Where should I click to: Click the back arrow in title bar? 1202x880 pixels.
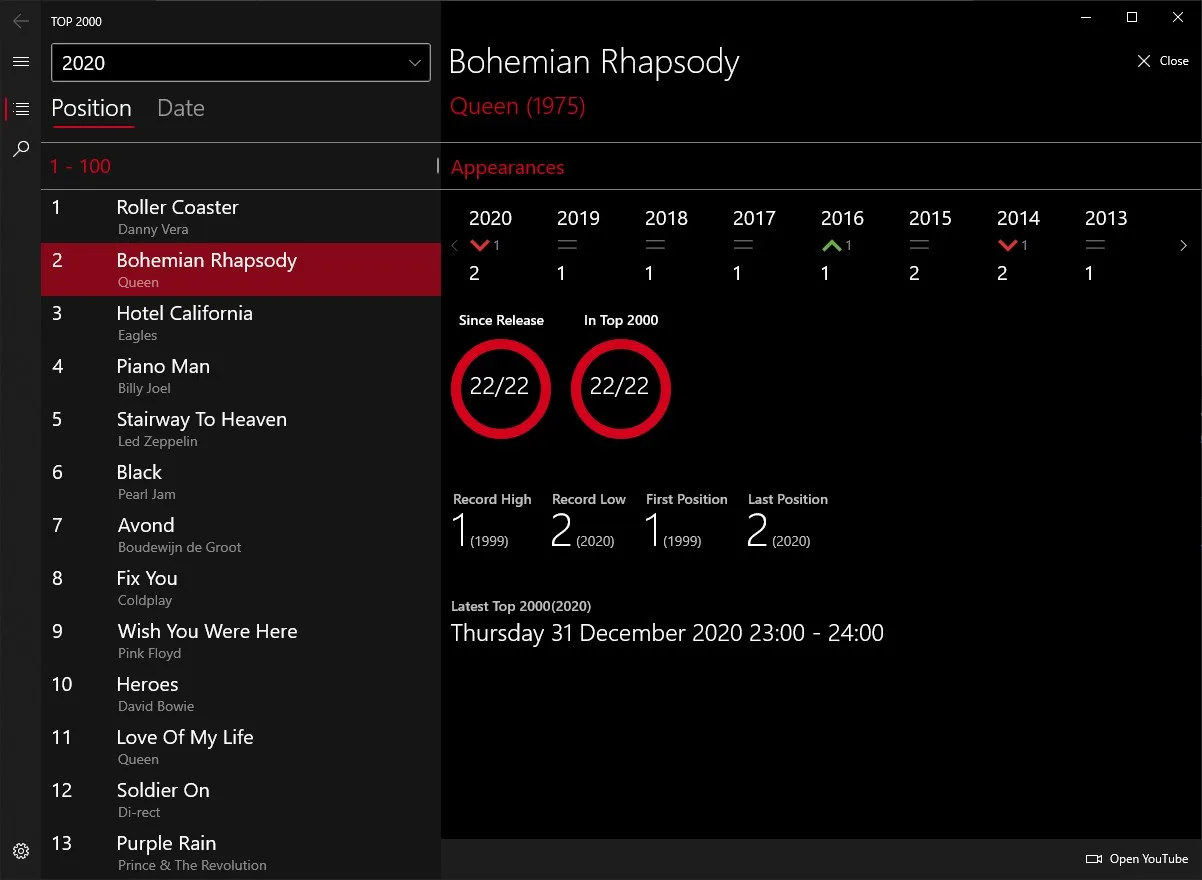pos(20,21)
